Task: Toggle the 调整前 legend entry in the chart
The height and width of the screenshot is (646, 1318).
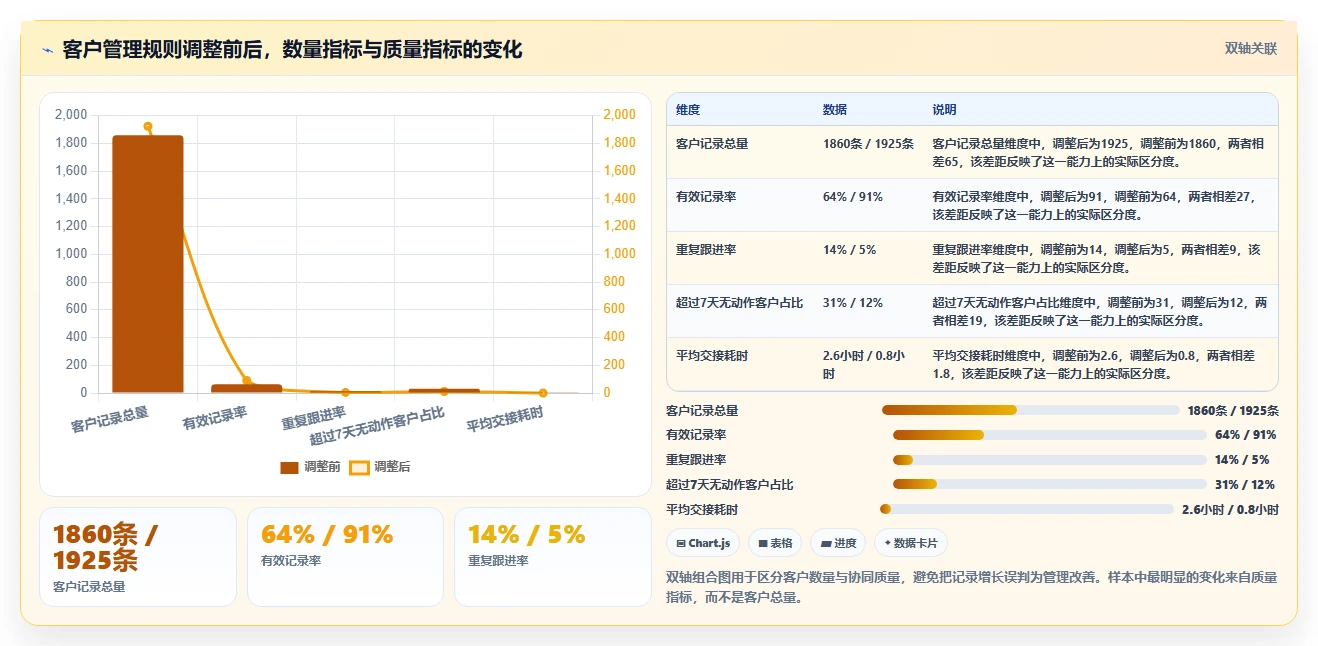Action: click(x=310, y=467)
